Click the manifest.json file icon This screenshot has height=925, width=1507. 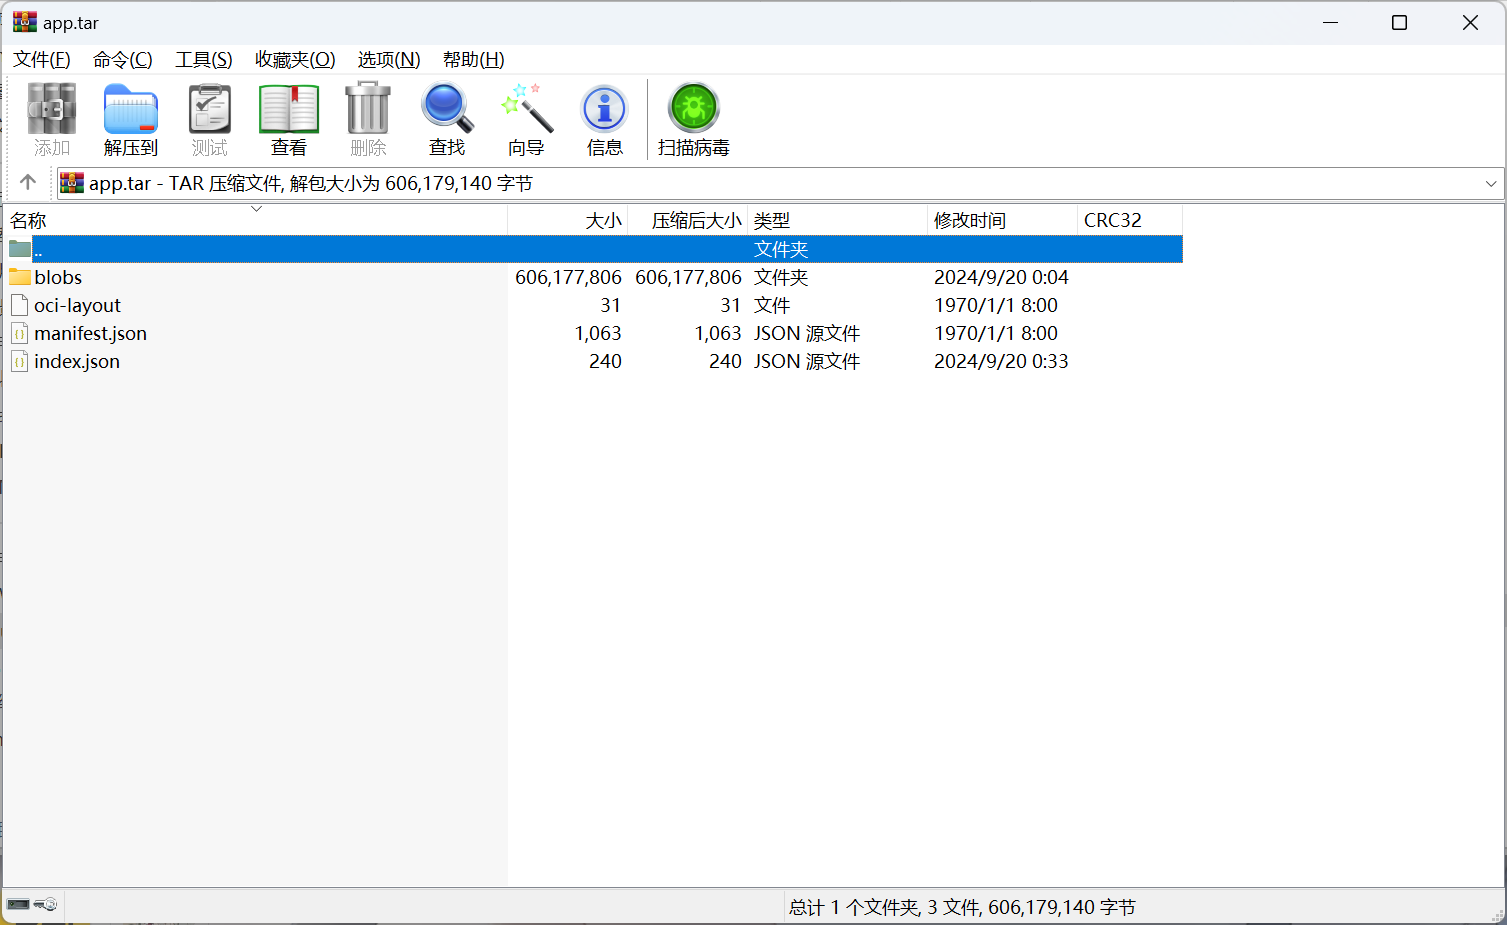20,333
